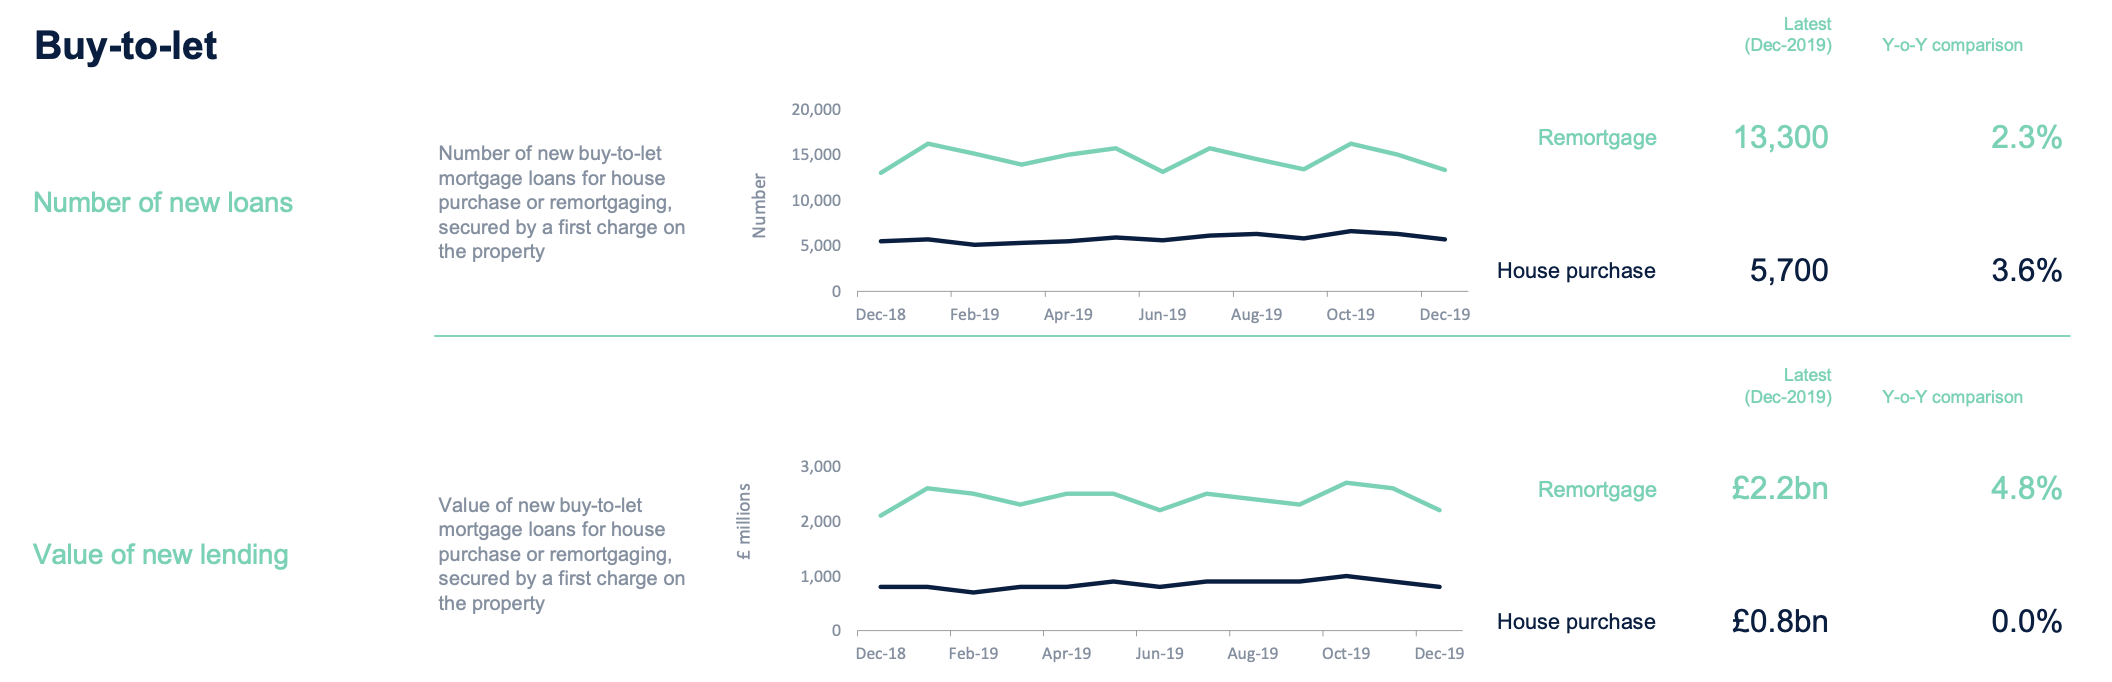
Task: Click the 2.3% year-on-year remortgage value
Action: tap(2026, 137)
